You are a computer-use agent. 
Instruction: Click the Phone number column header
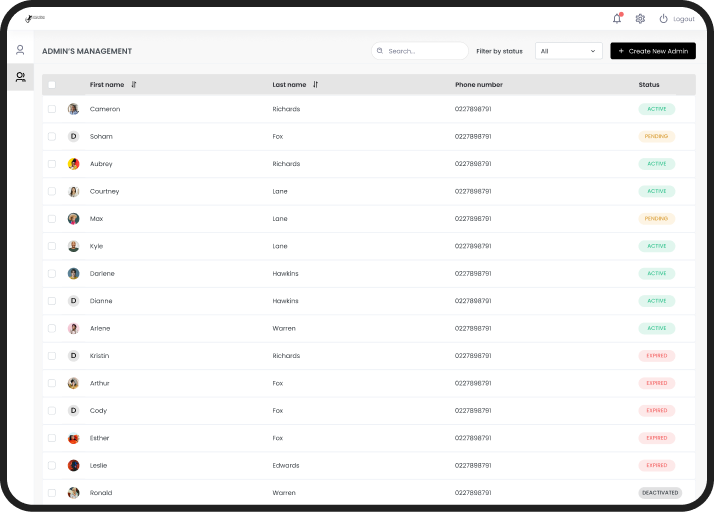pyautogui.click(x=479, y=84)
